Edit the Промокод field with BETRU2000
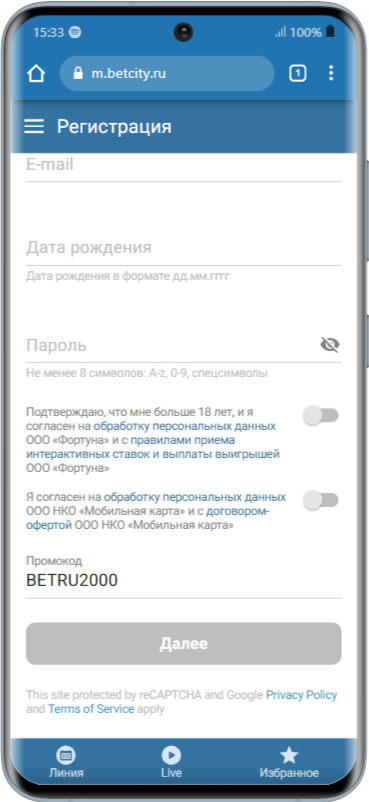Image resolution: width=369 pixels, height=802 pixels. point(184,576)
